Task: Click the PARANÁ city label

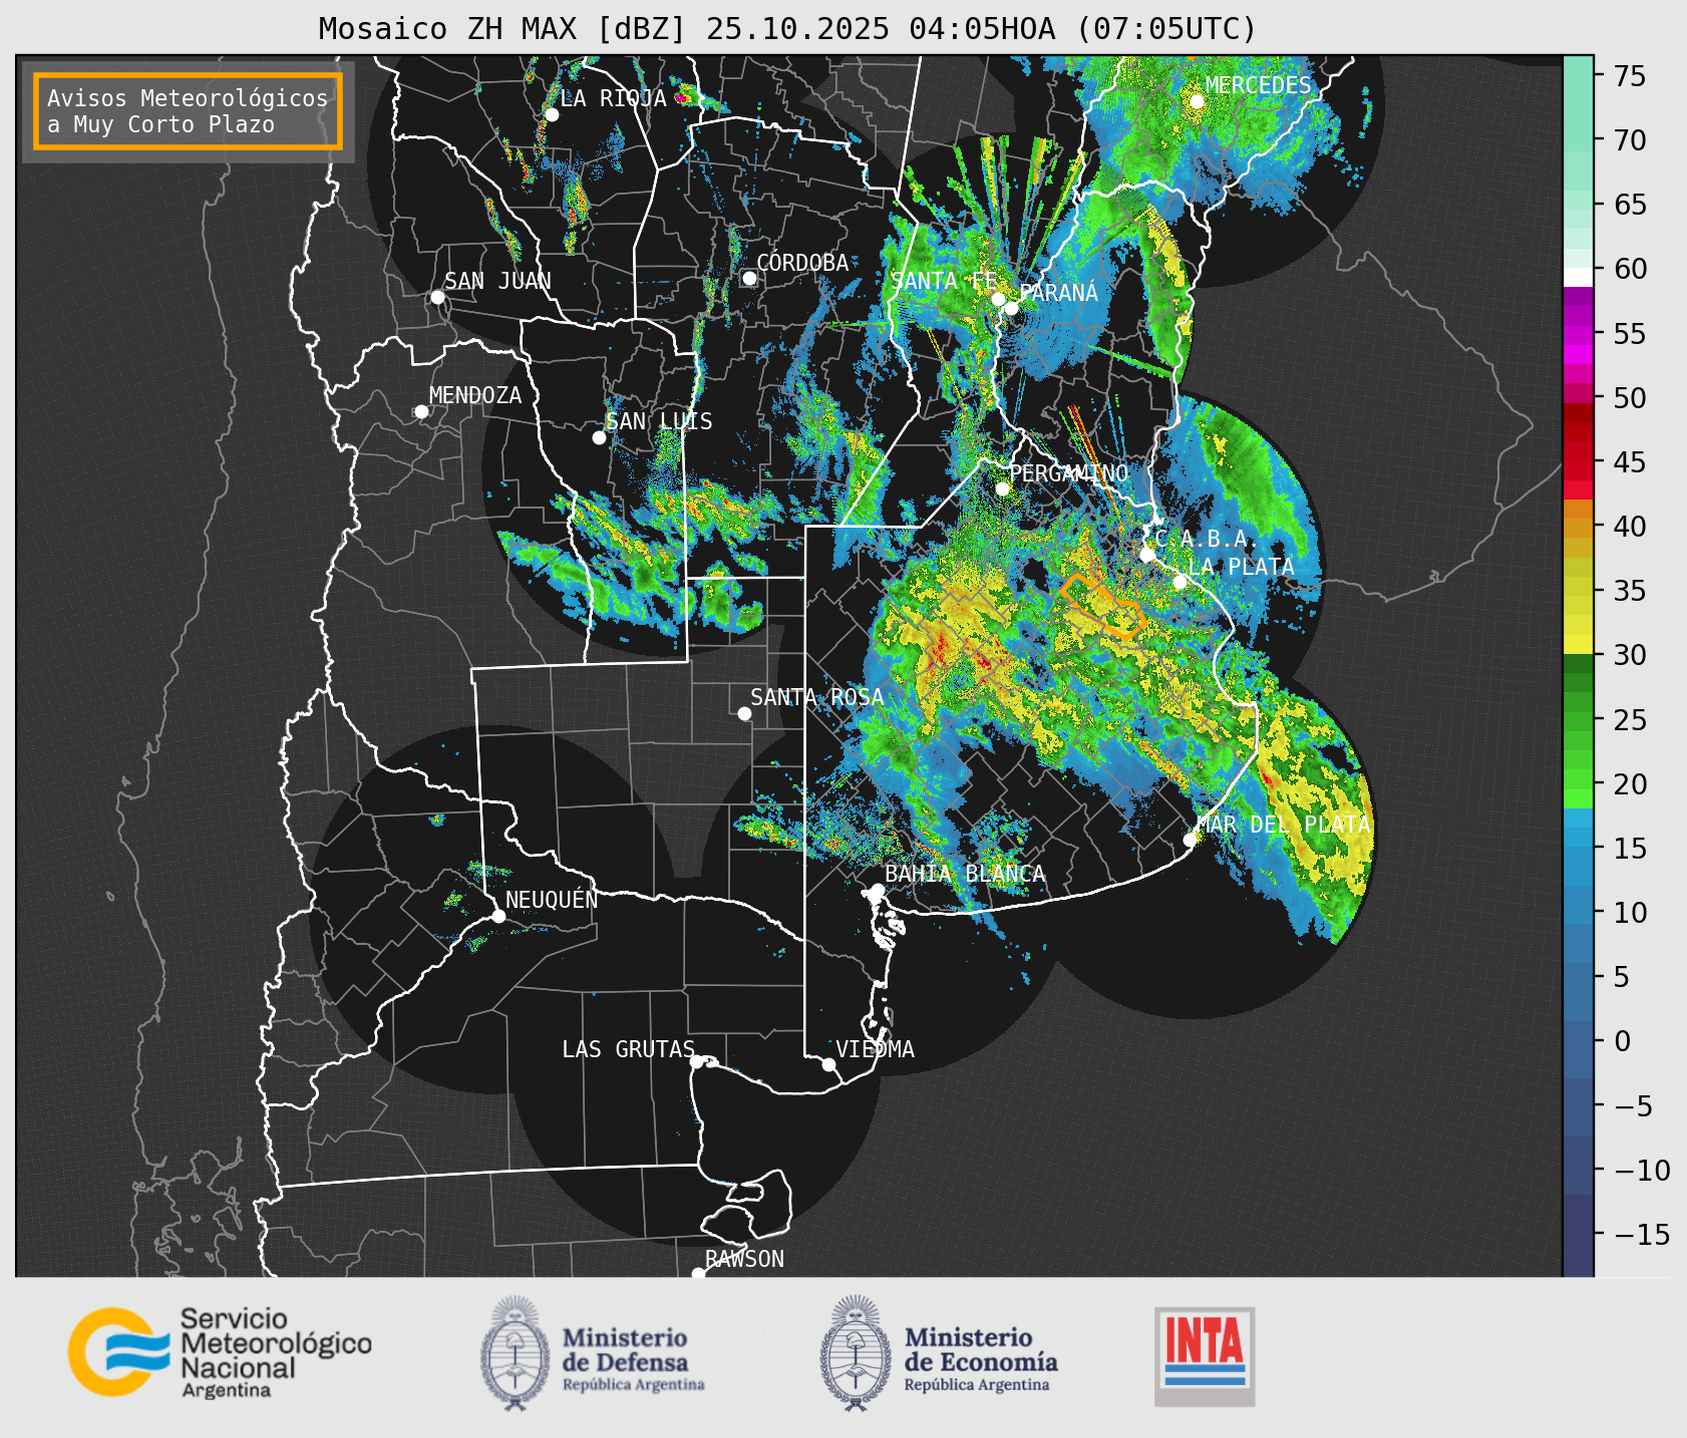Action: tap(1058, 293)
